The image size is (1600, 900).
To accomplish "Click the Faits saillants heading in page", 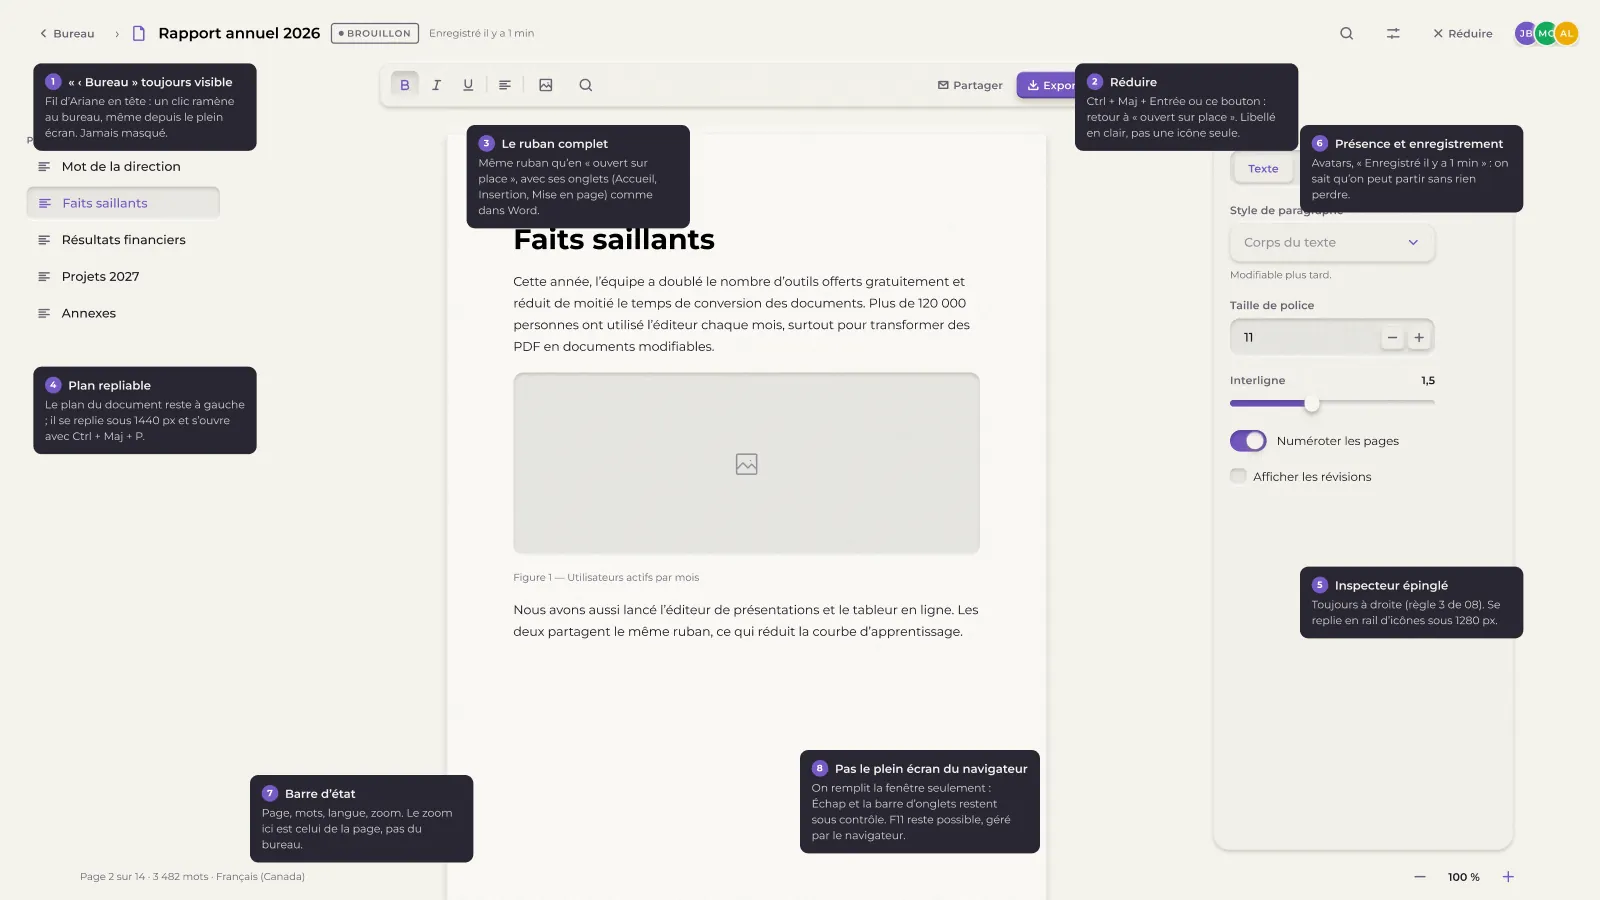I will pos(614,240).
